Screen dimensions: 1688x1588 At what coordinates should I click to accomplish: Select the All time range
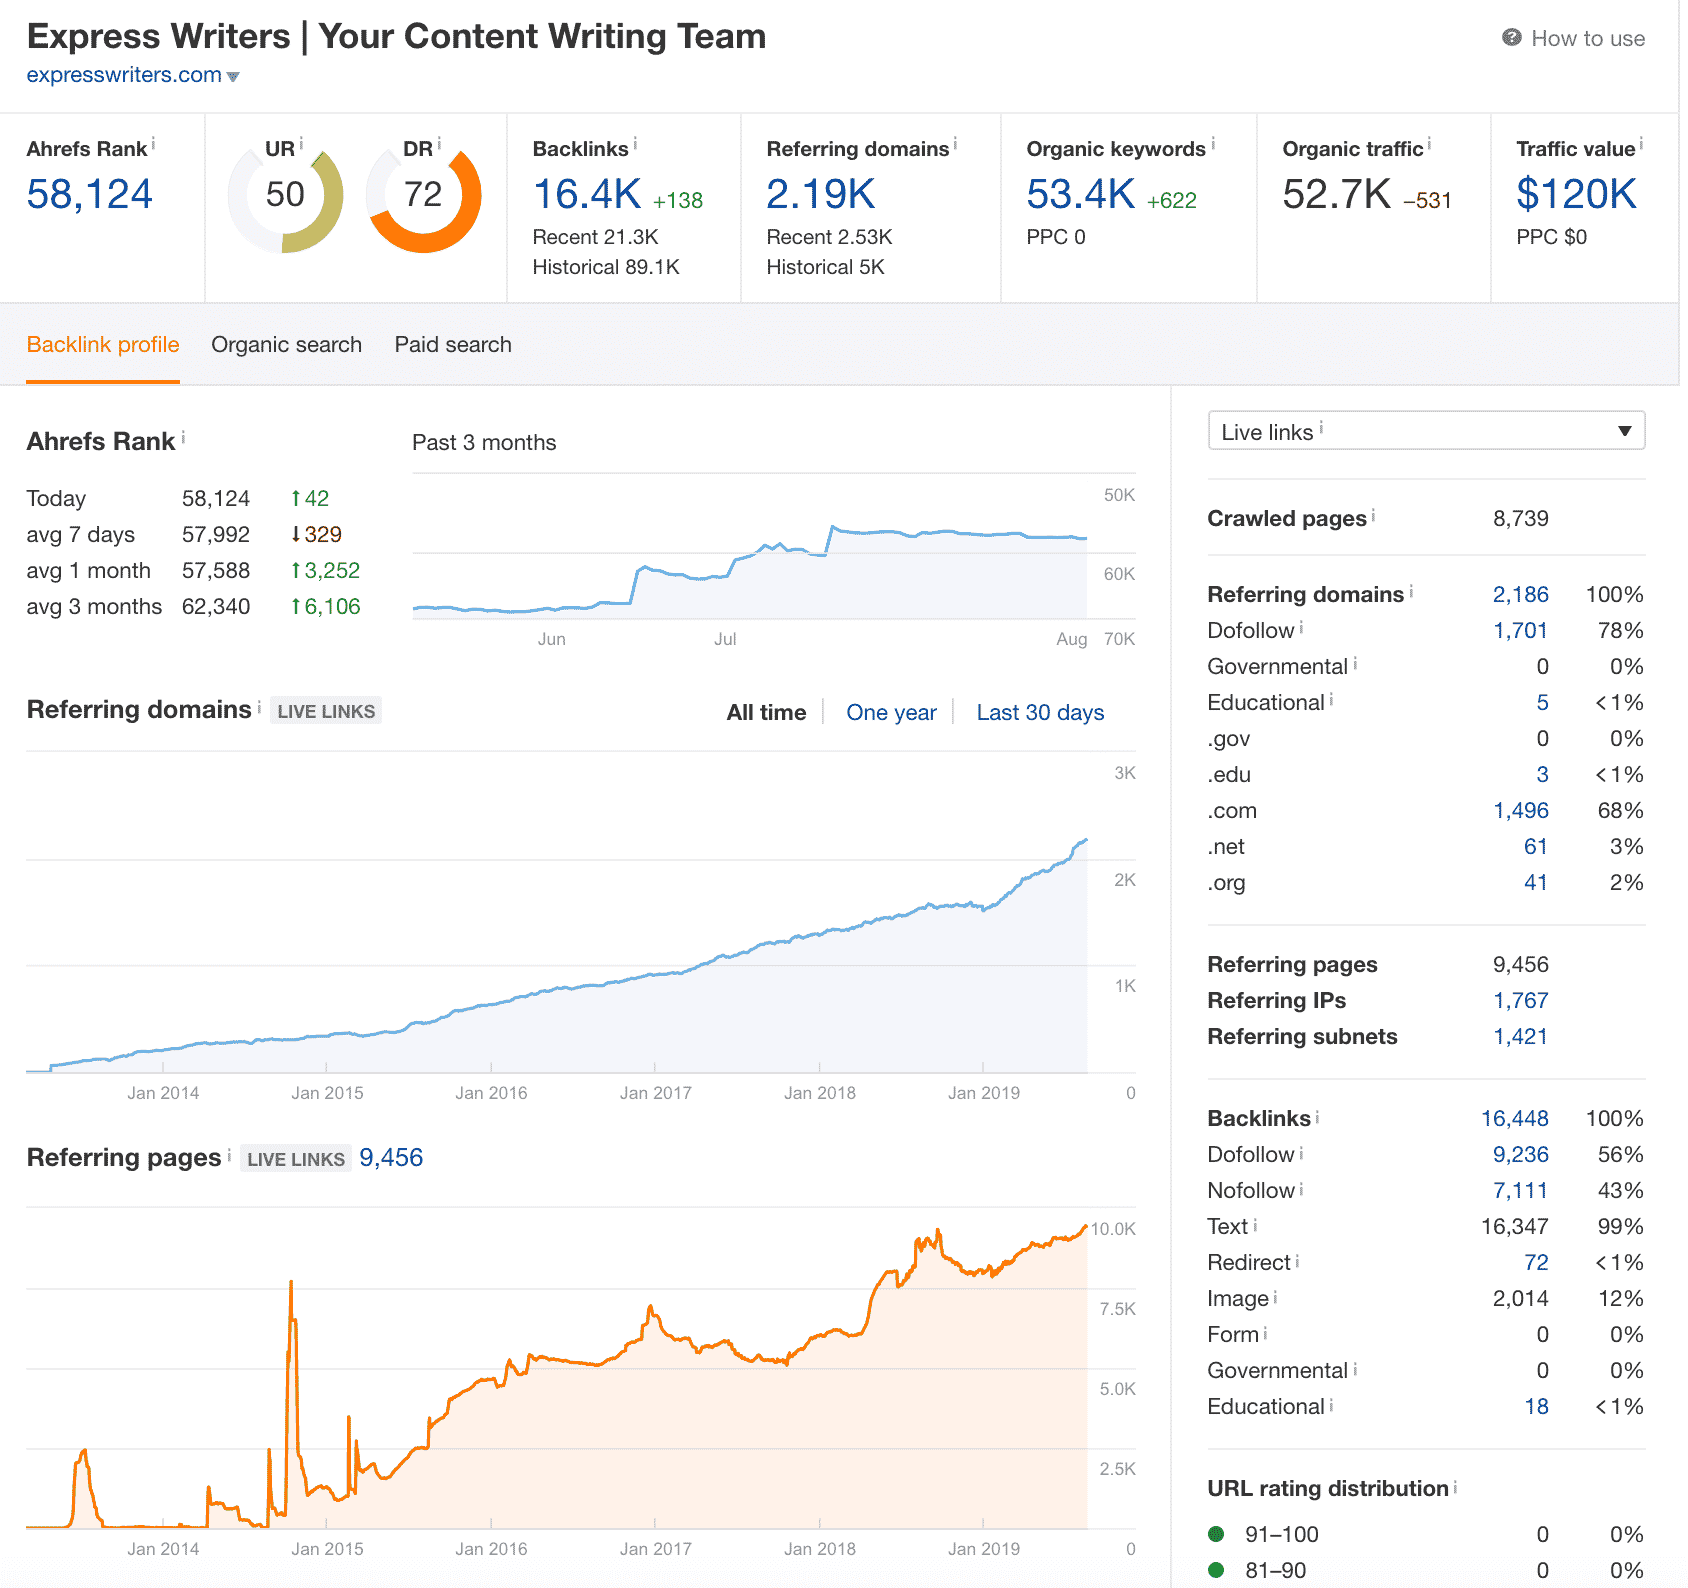click(x=766, y=713)
